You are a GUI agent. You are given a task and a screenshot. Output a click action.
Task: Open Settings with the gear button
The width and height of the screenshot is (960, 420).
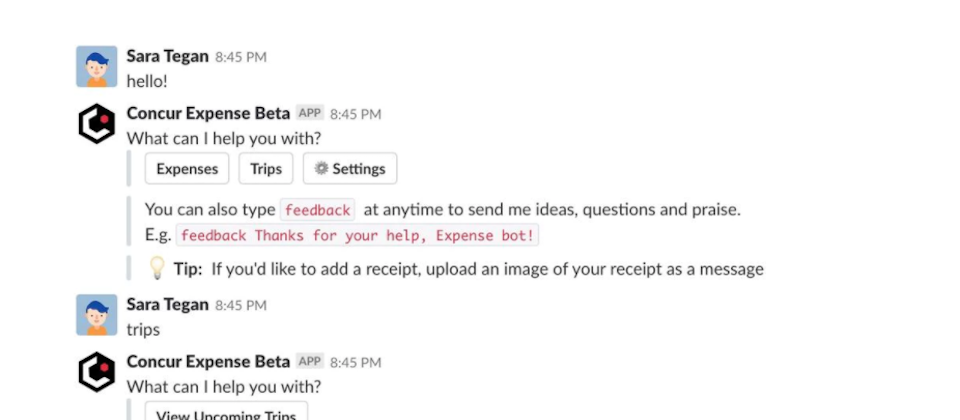[x=350, y=168]
